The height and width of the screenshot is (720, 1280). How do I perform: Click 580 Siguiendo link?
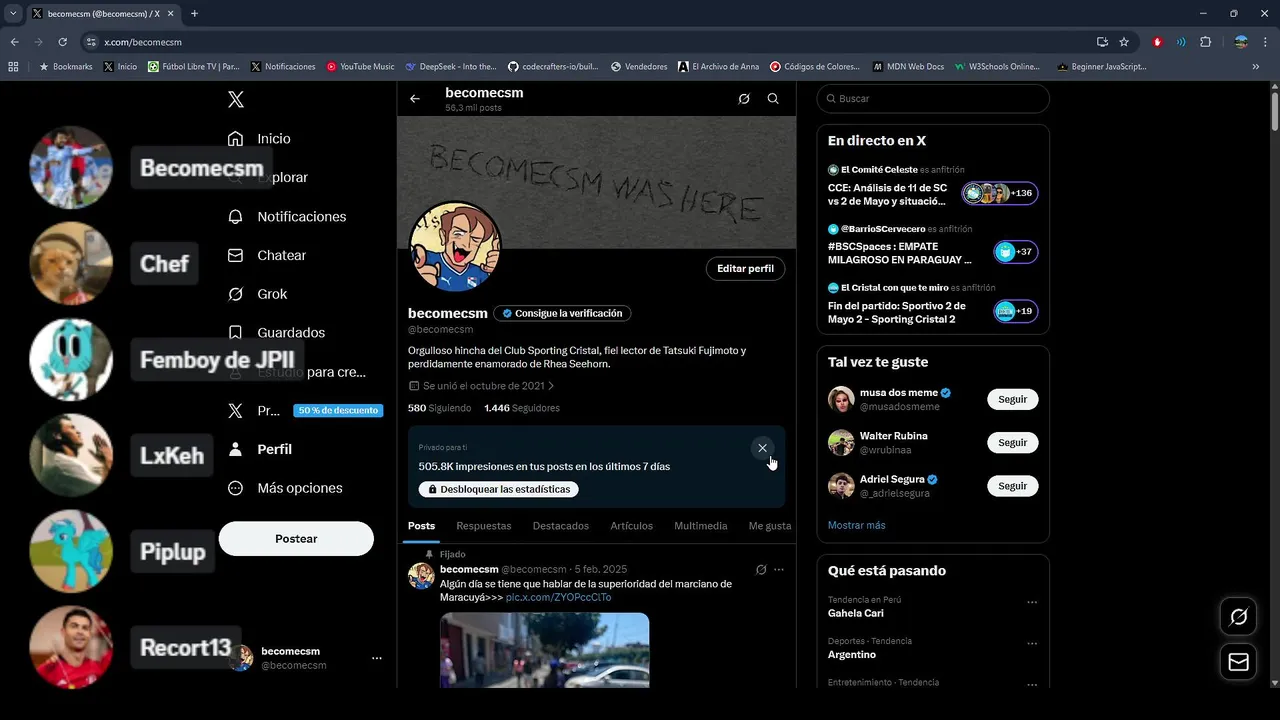pyautogui.click(x=440, y=408)
